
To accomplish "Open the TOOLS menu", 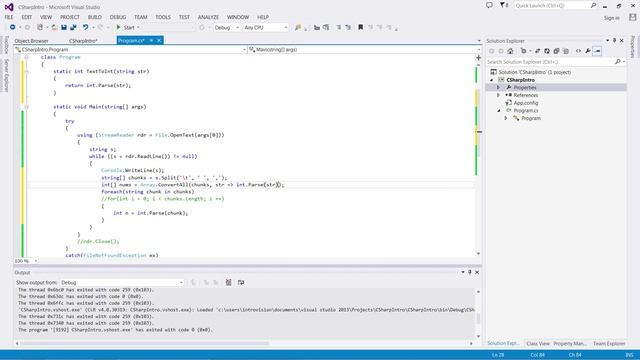I will point(163,17).
